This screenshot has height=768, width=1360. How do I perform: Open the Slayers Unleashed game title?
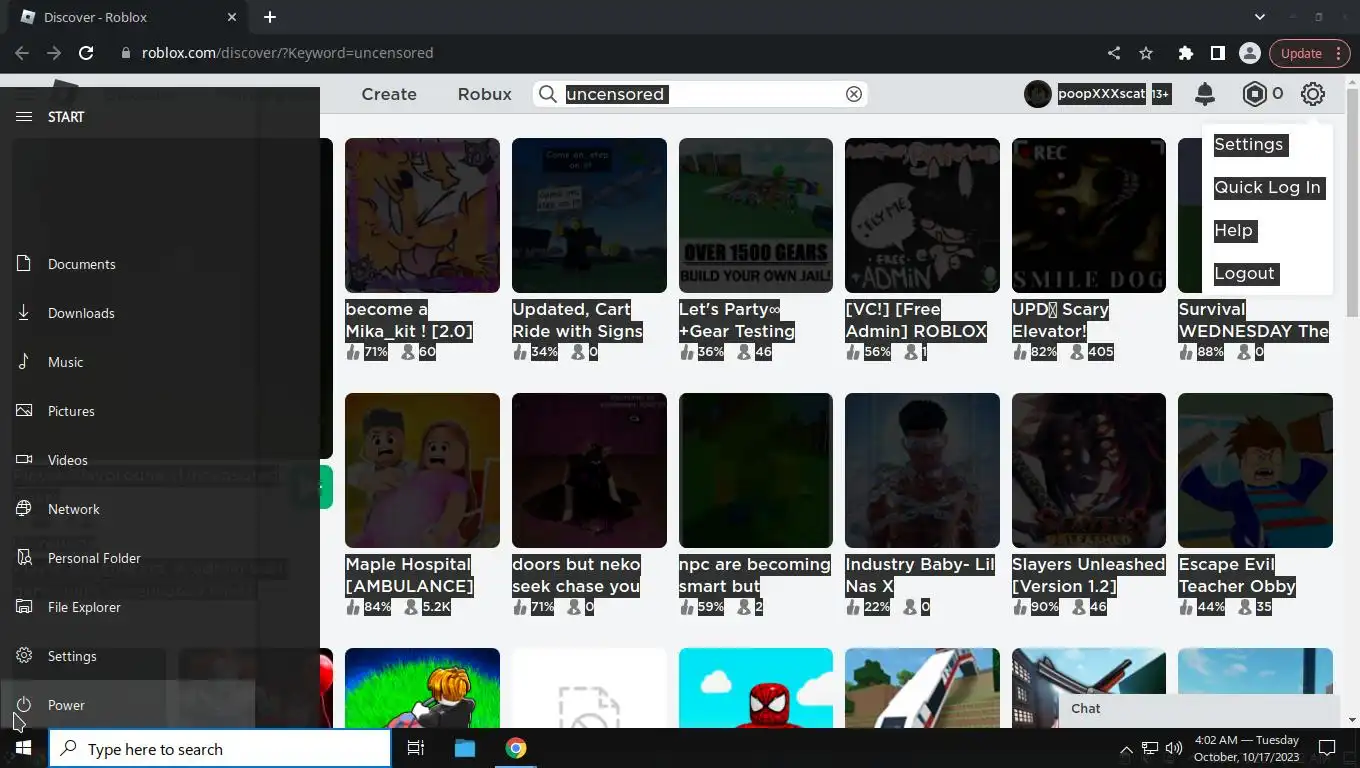click(1088, 575)
